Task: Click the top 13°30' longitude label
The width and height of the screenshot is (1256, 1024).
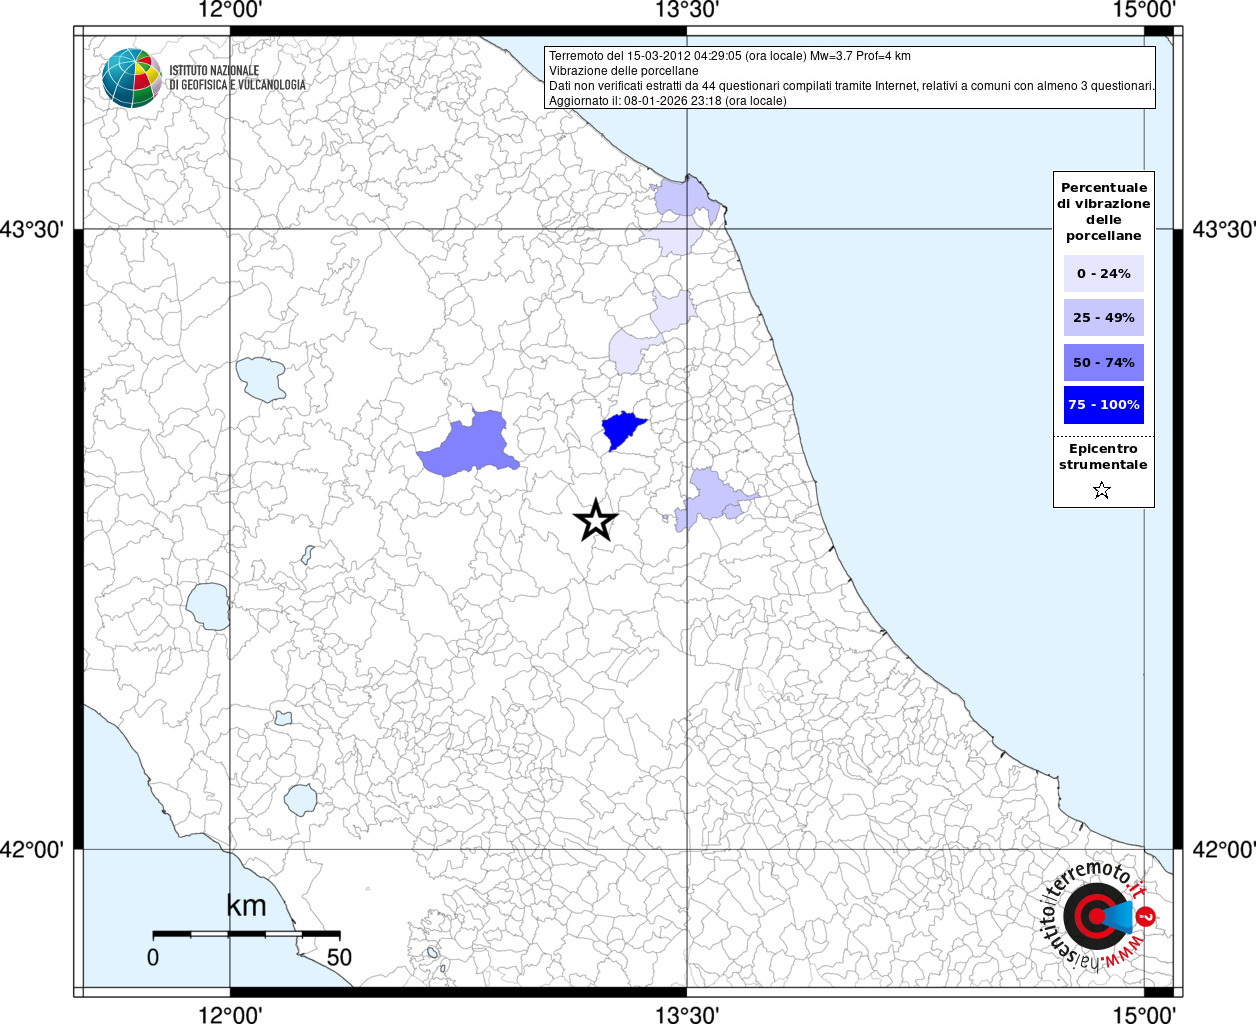Action: tap(687, 11)
